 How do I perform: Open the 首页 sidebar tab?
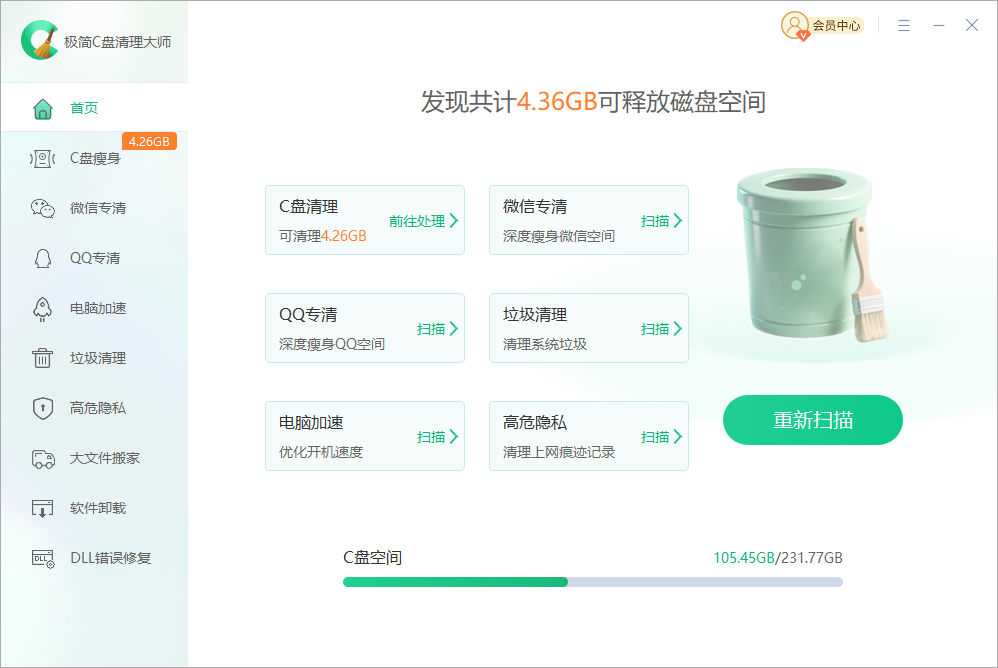[94, 108]
